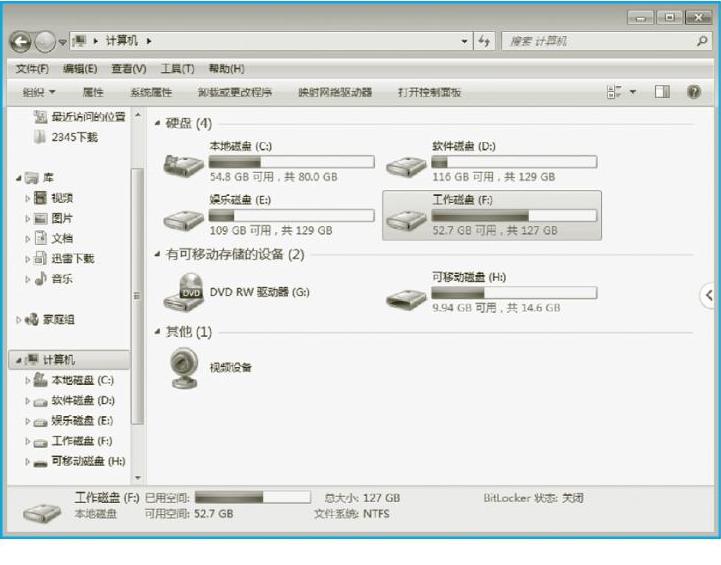Image resolution: width=721 pixels, height=565 pixels.
Task: Select the 软件磁盘 (D:) drive icon
Action: coord(406,166)
